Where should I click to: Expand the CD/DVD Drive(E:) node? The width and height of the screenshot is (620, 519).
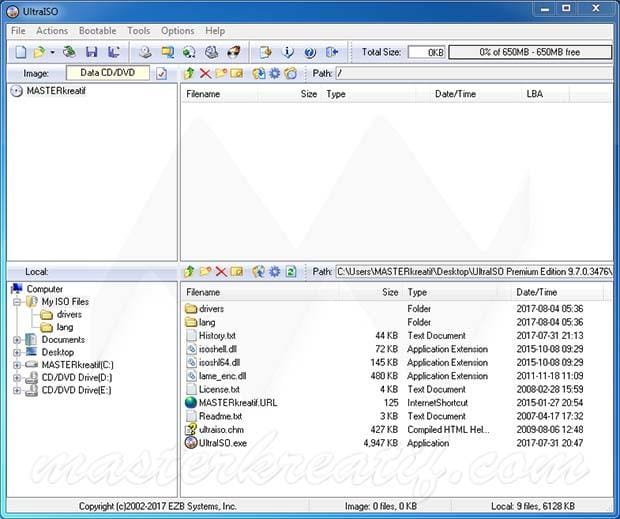[17, 391]
